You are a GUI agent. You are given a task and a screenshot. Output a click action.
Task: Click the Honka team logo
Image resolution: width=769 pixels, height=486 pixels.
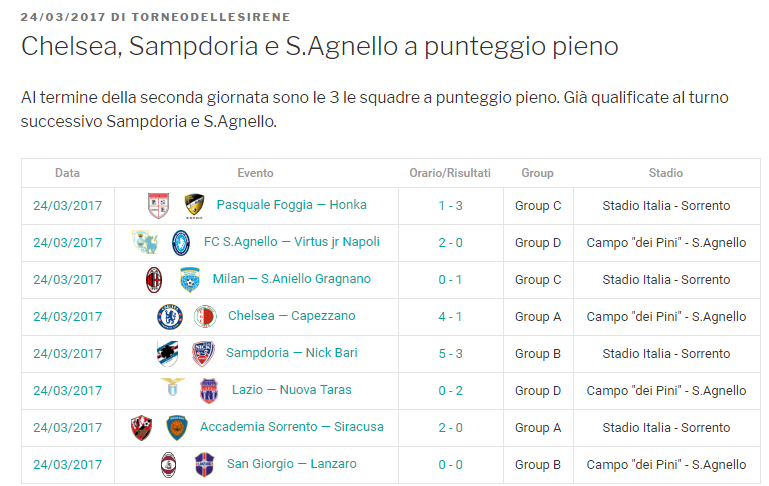coord(194,206)
